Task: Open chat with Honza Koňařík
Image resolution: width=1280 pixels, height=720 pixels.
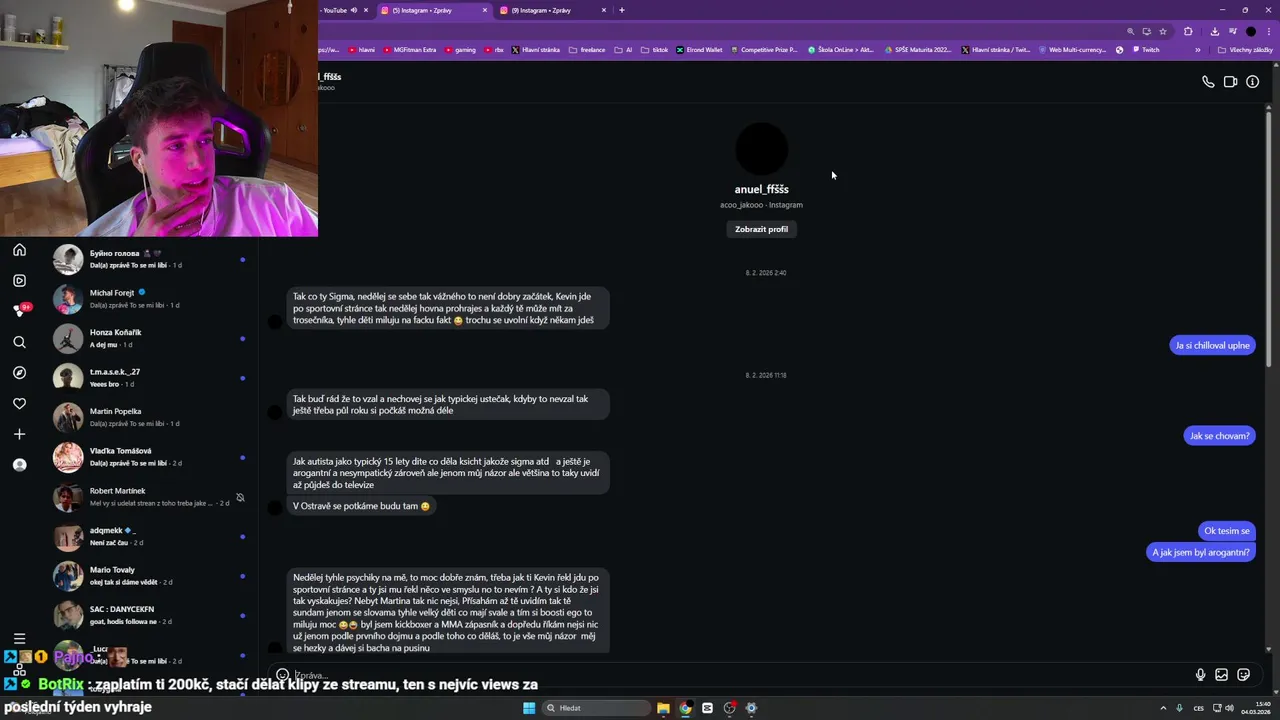Action: [x=154, y=338]
